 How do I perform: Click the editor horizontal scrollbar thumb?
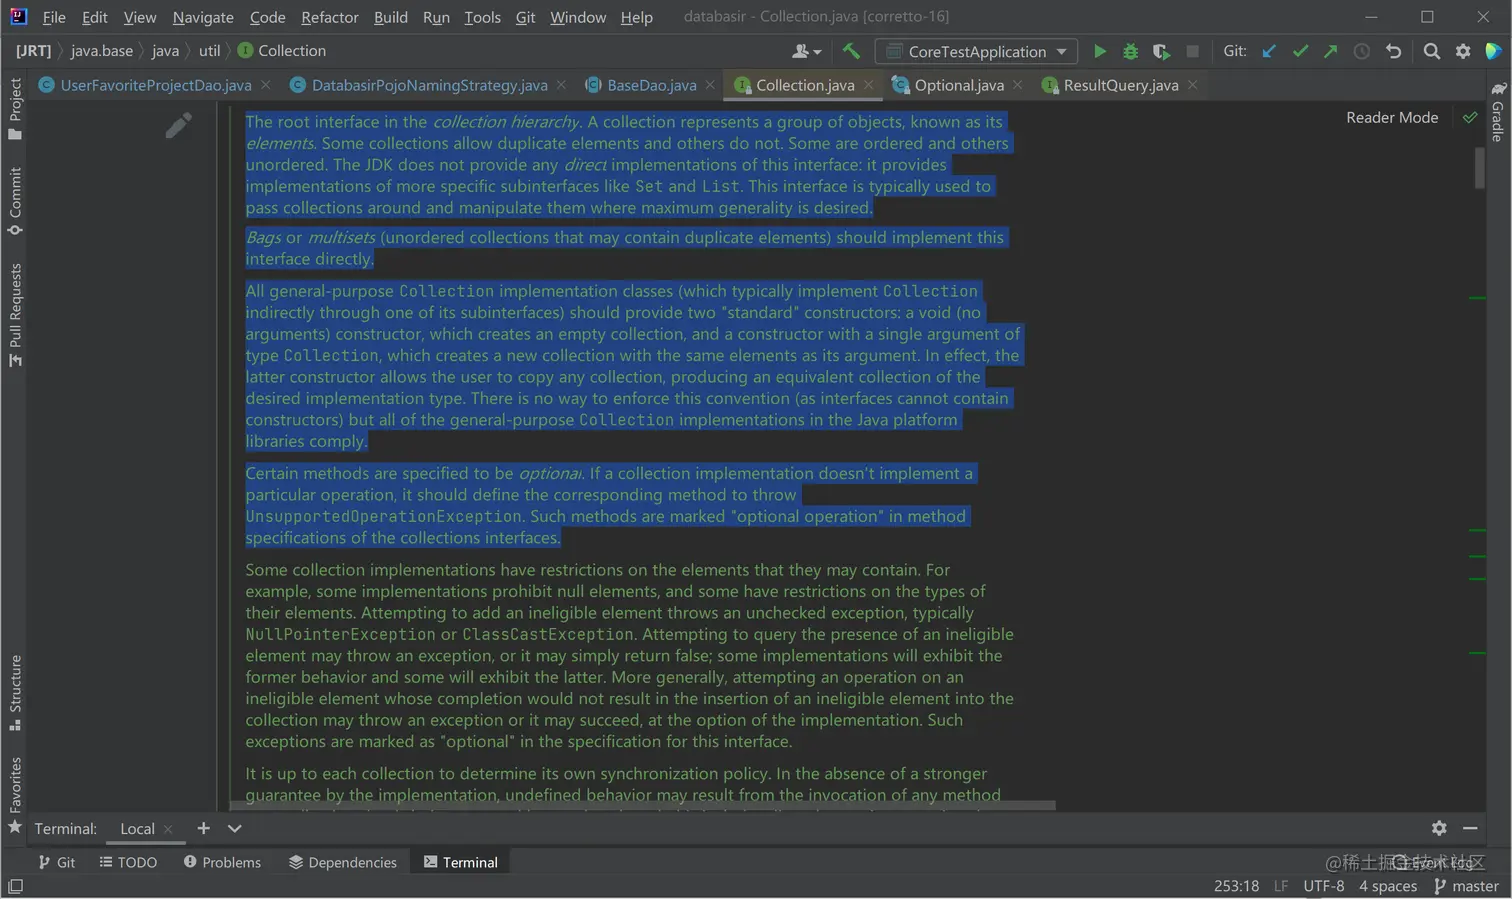642,804
